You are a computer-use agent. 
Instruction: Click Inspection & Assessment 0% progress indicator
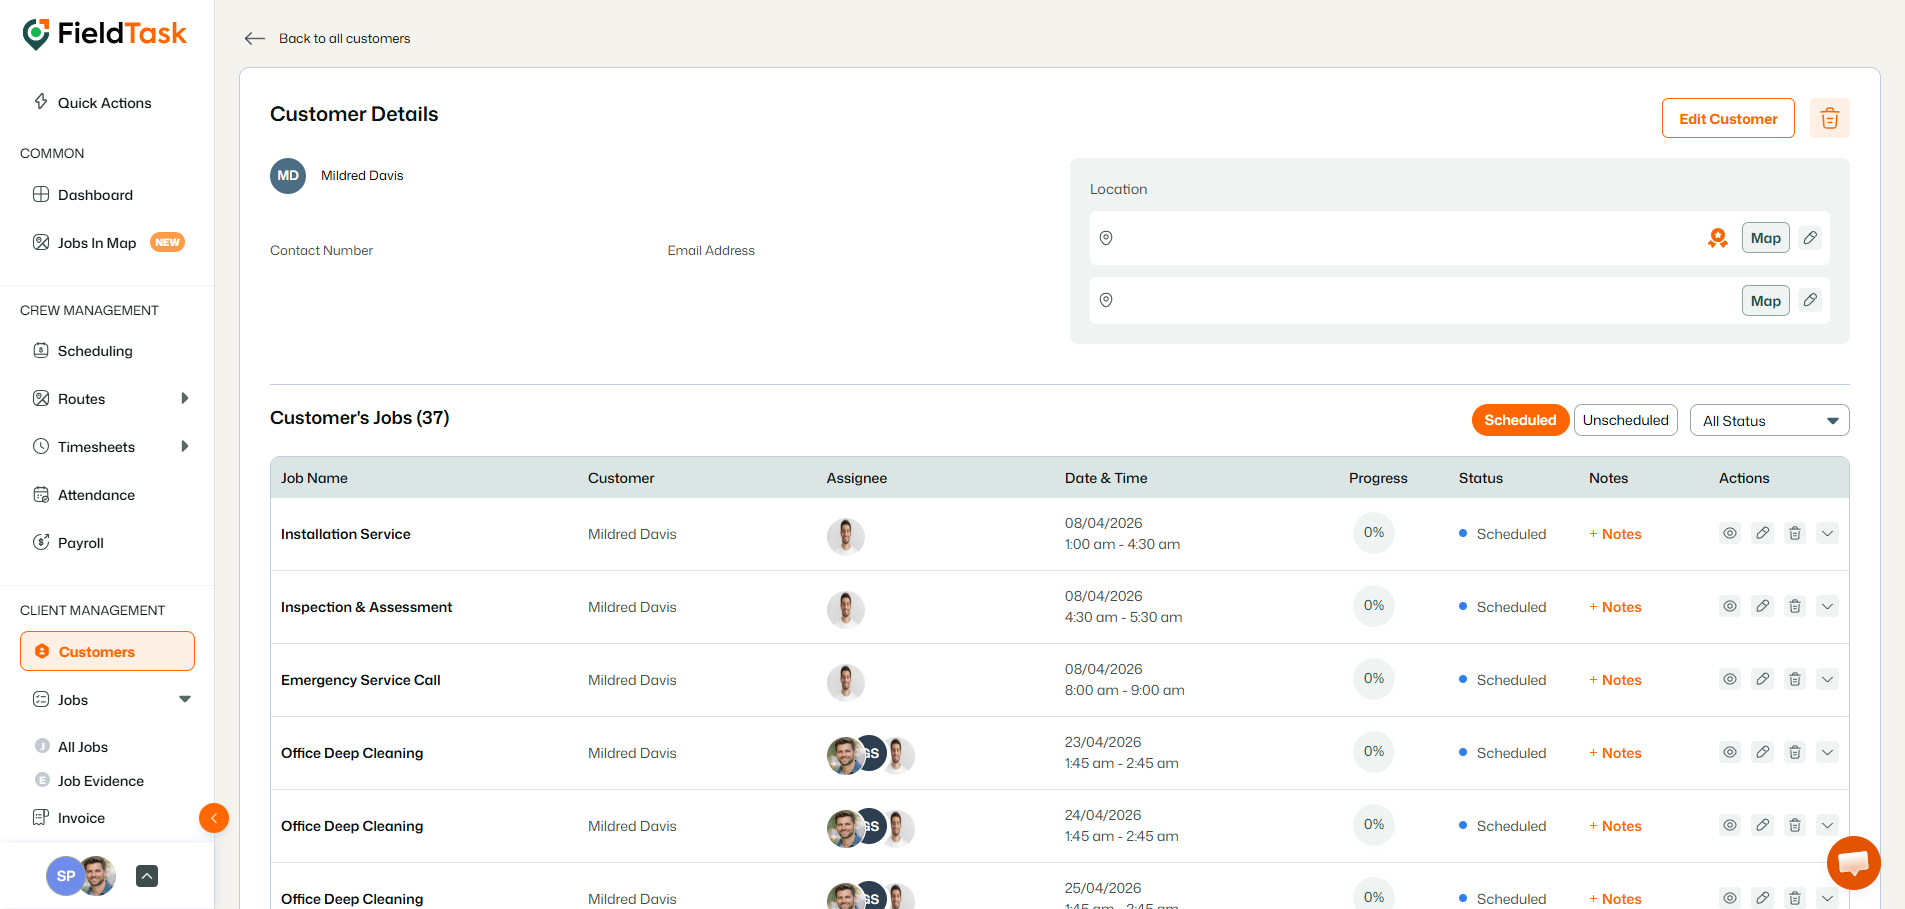pos(1374,606)
